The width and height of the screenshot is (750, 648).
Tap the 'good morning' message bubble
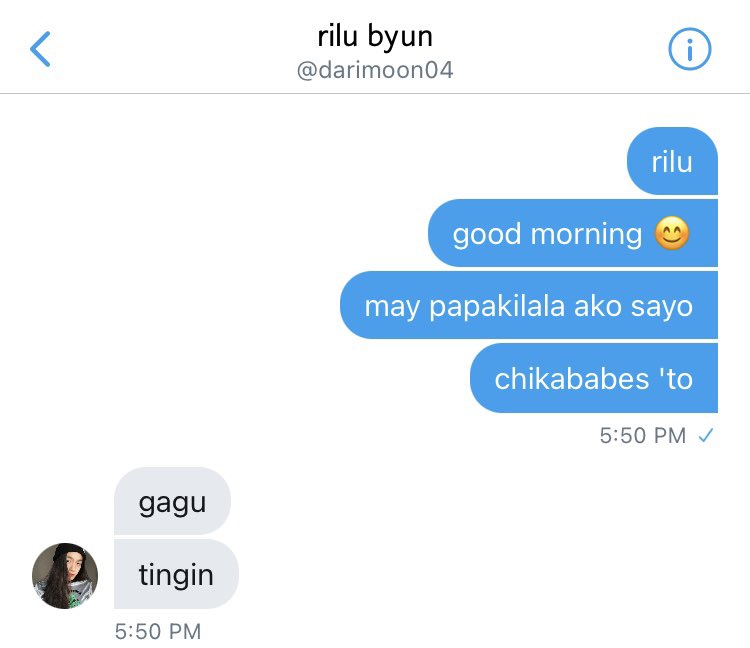tap(573, 233)
